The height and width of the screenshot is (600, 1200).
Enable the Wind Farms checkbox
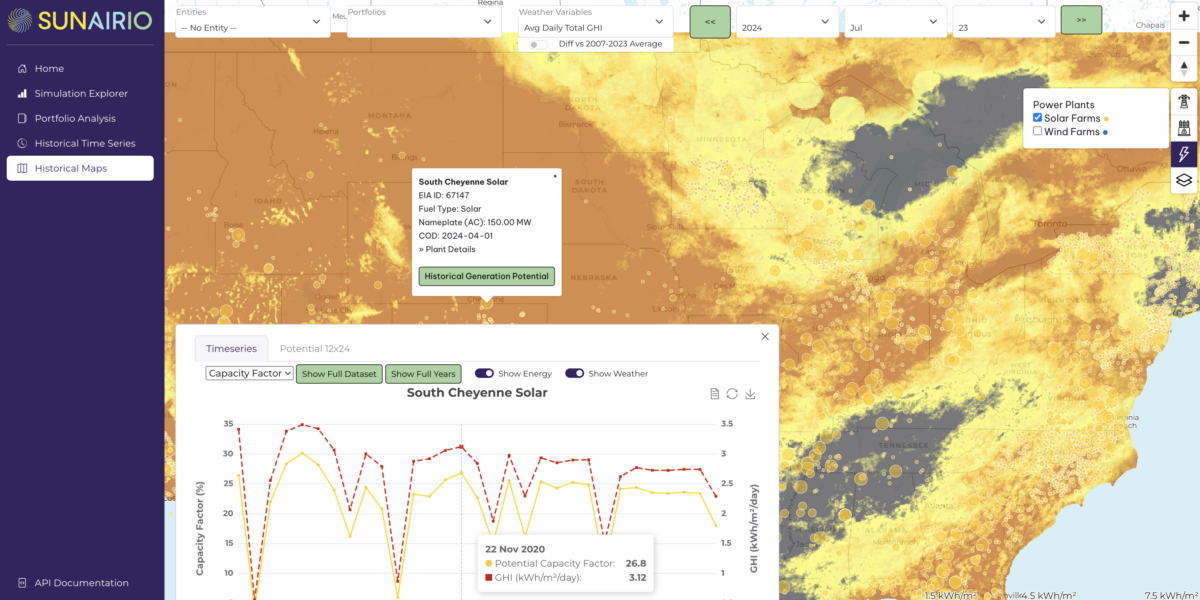(1038, 131)
